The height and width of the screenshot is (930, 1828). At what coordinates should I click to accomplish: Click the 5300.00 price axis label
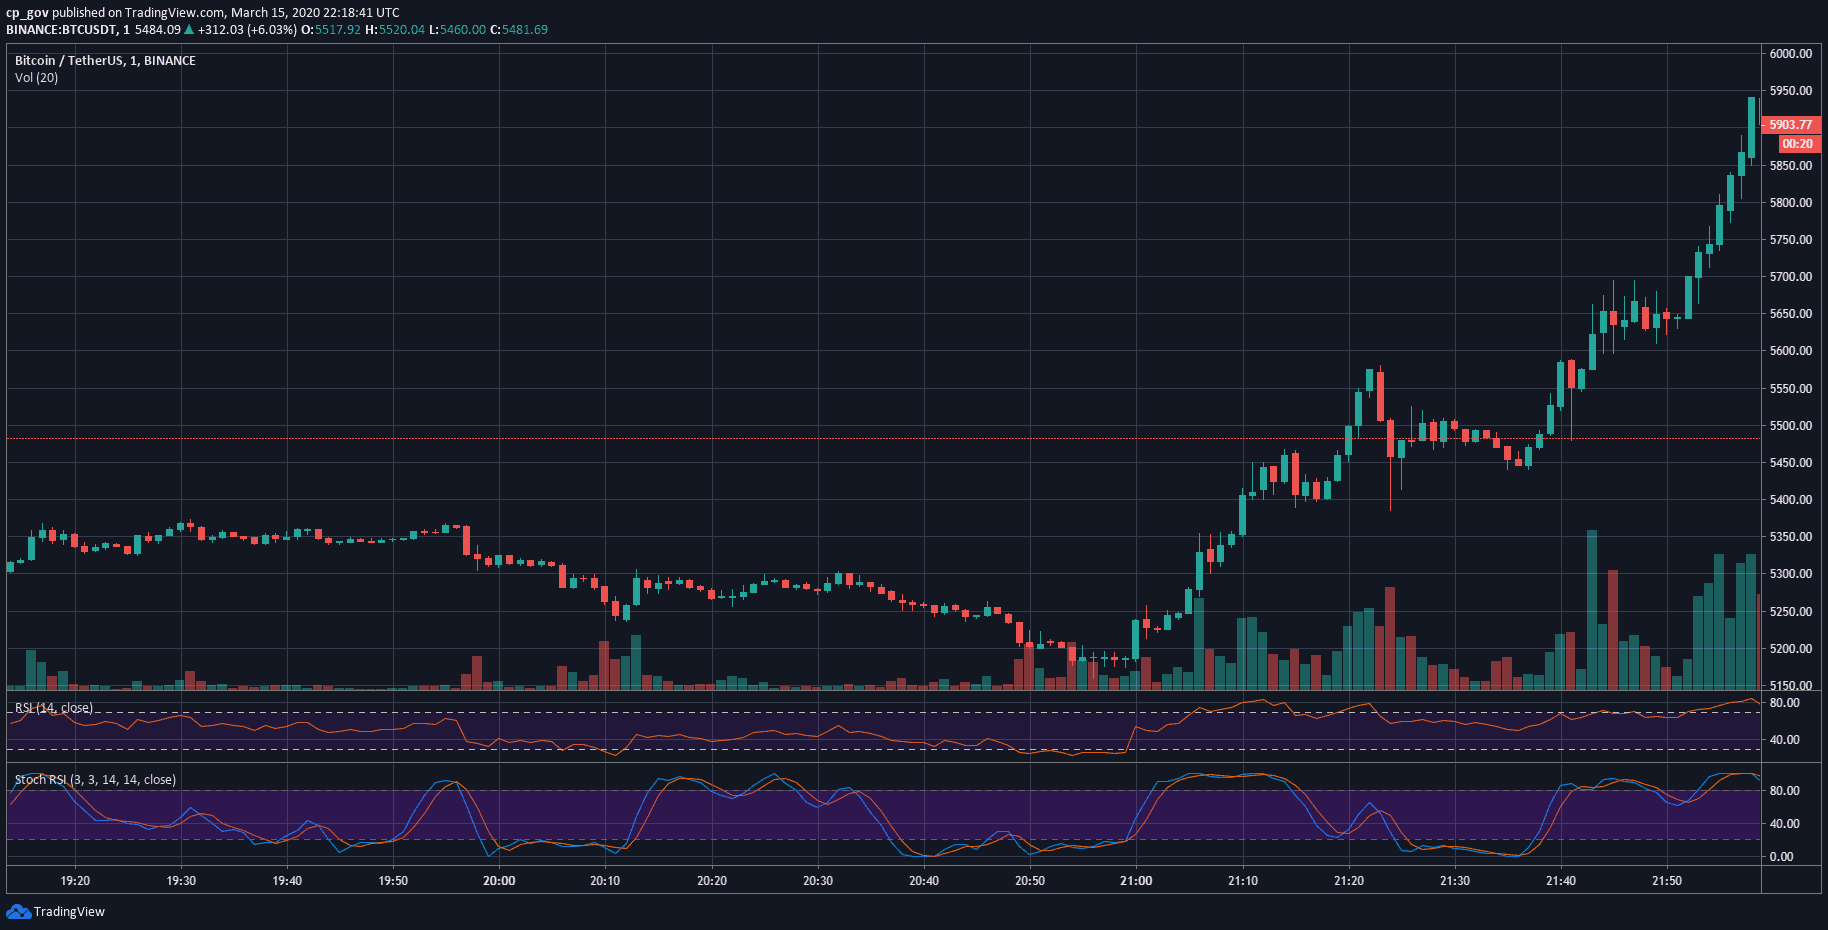coord(1790,574)
